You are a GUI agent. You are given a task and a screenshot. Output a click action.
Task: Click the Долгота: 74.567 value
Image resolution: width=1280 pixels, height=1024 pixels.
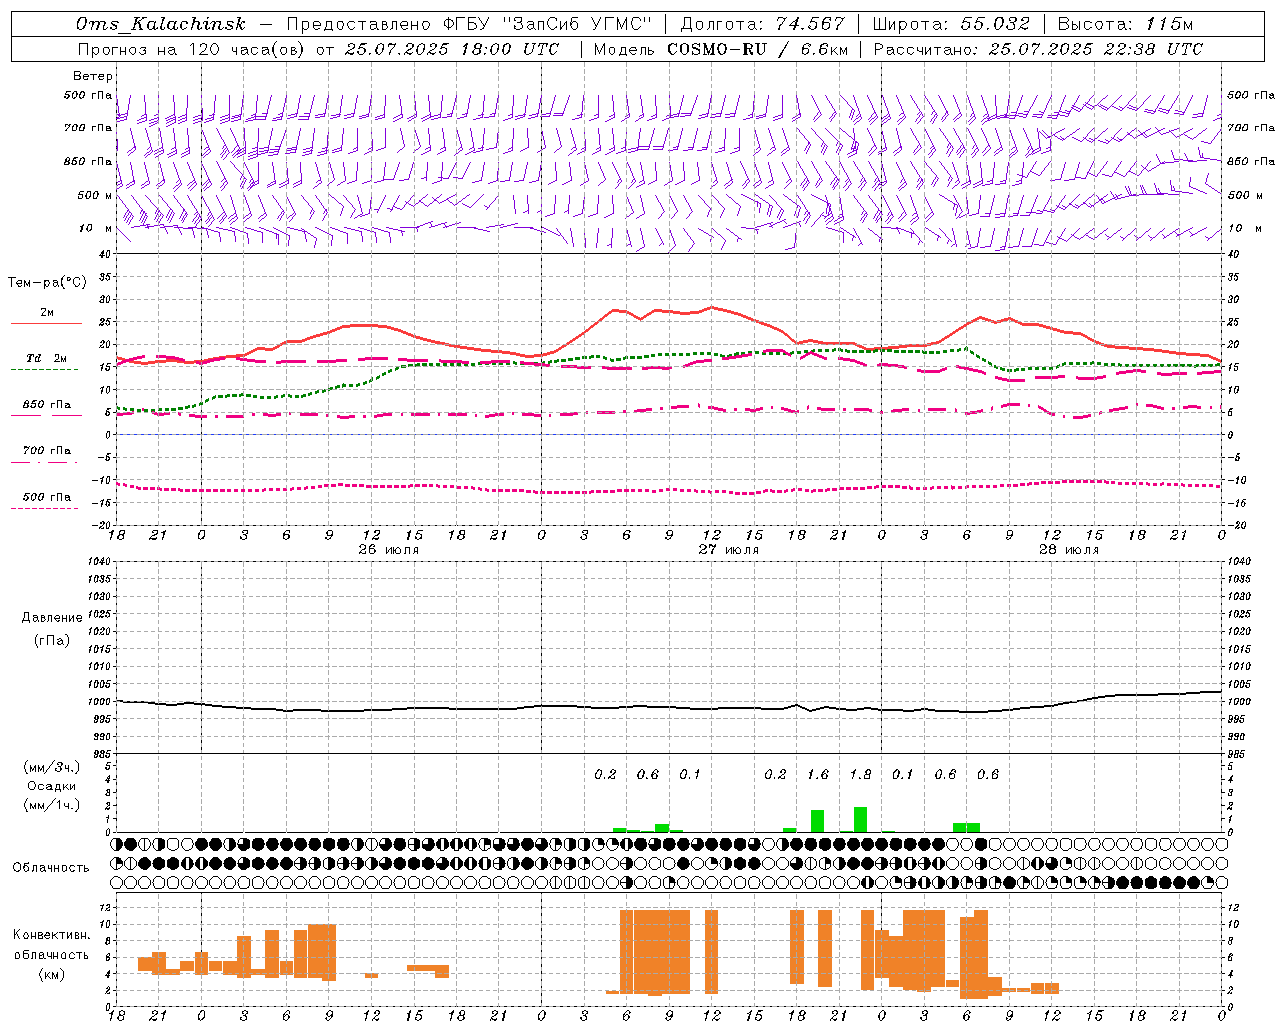click(762, 24)
